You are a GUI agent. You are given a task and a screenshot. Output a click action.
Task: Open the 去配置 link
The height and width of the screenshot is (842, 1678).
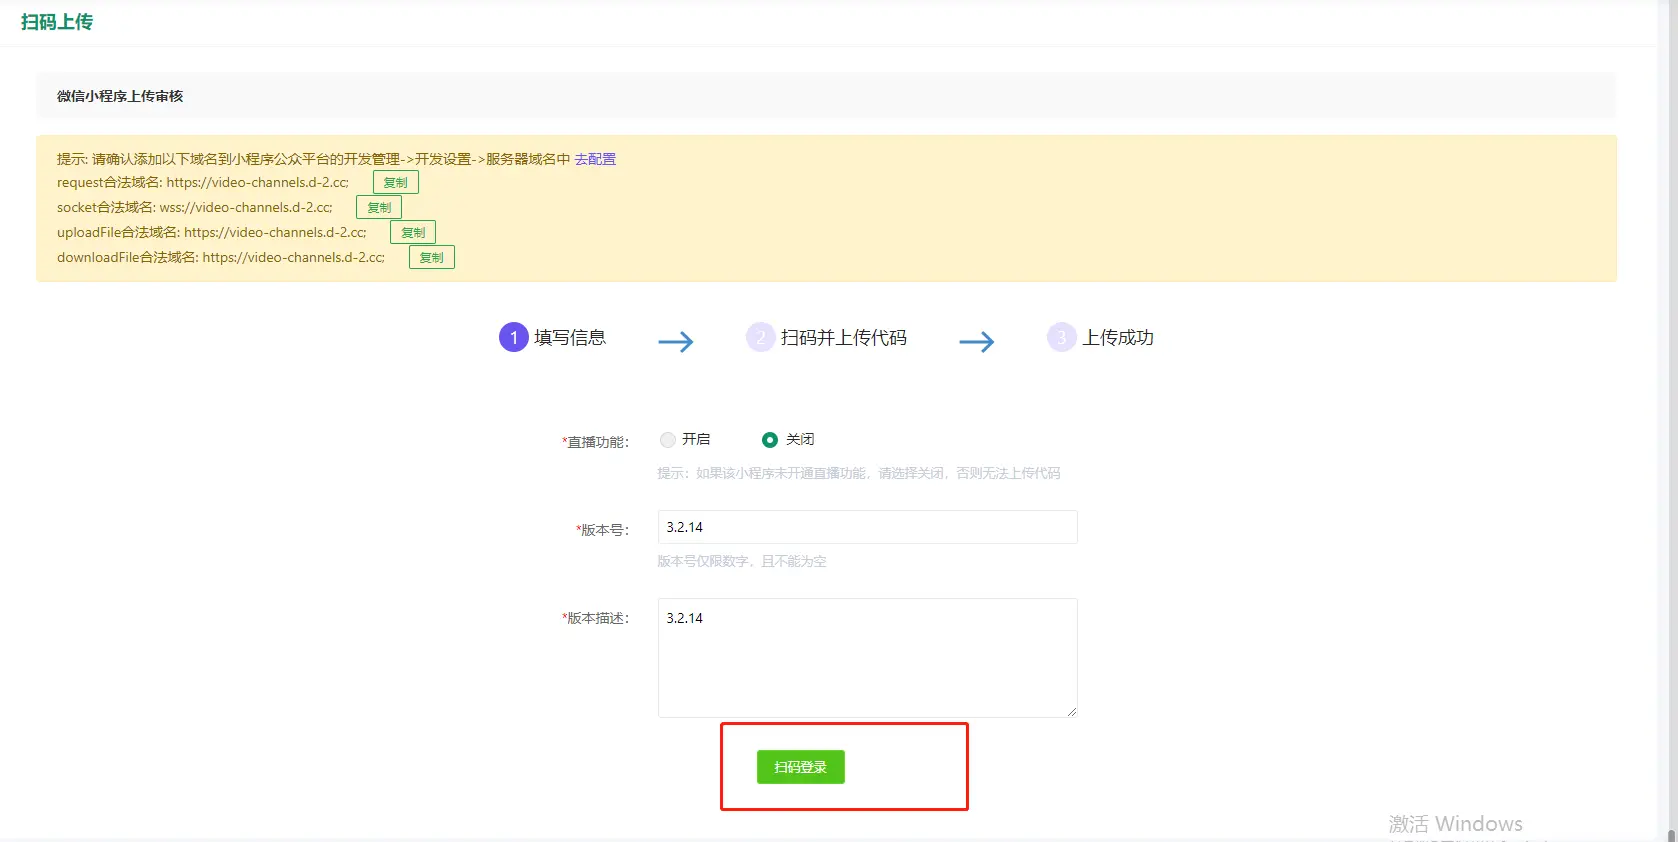pos(595,159)
